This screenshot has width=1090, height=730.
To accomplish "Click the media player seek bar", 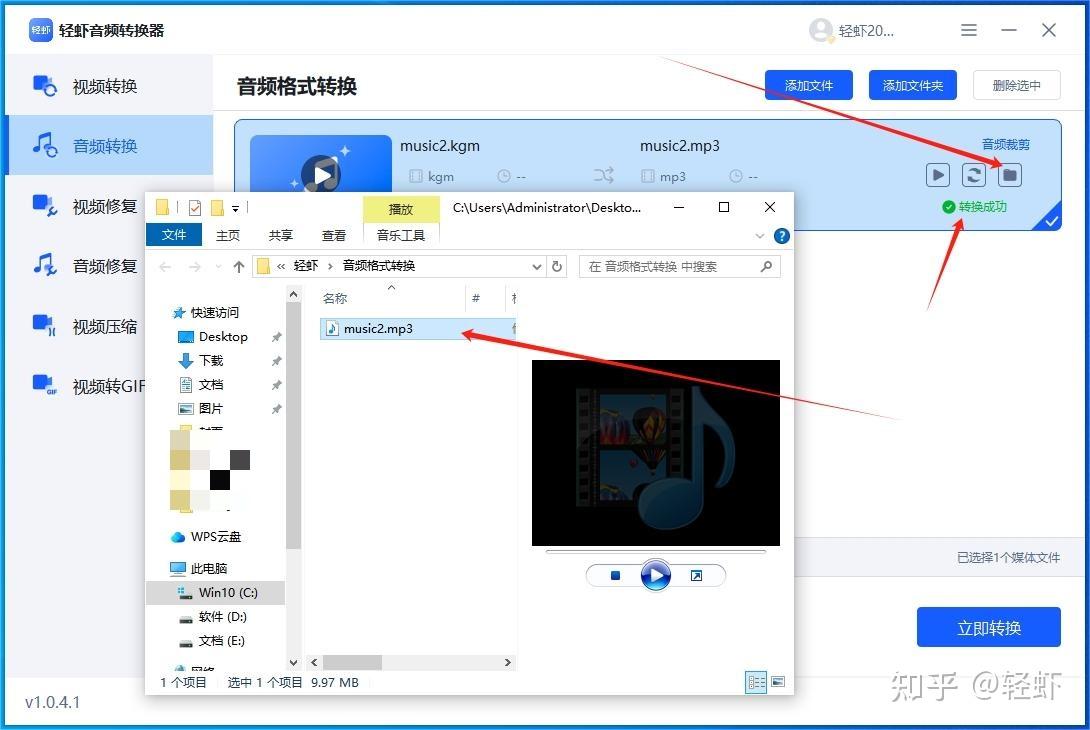I will coord(656,551).
